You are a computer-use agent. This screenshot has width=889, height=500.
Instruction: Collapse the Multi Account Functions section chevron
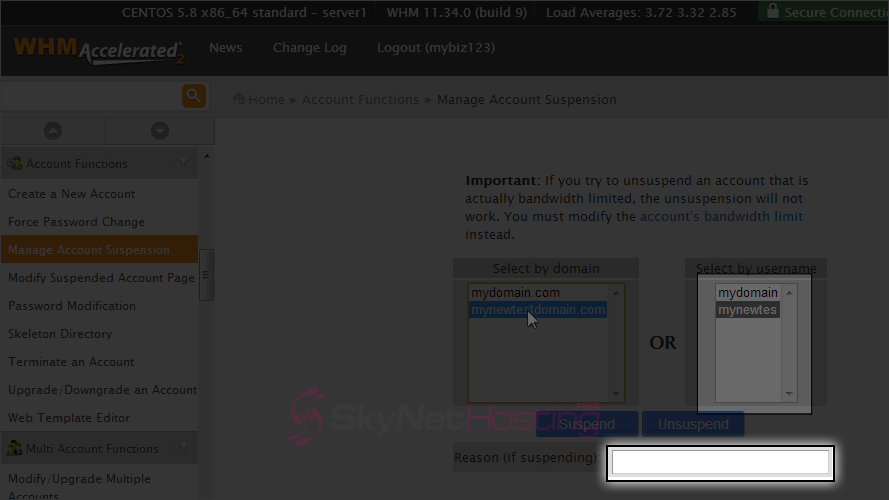point(184,448)
